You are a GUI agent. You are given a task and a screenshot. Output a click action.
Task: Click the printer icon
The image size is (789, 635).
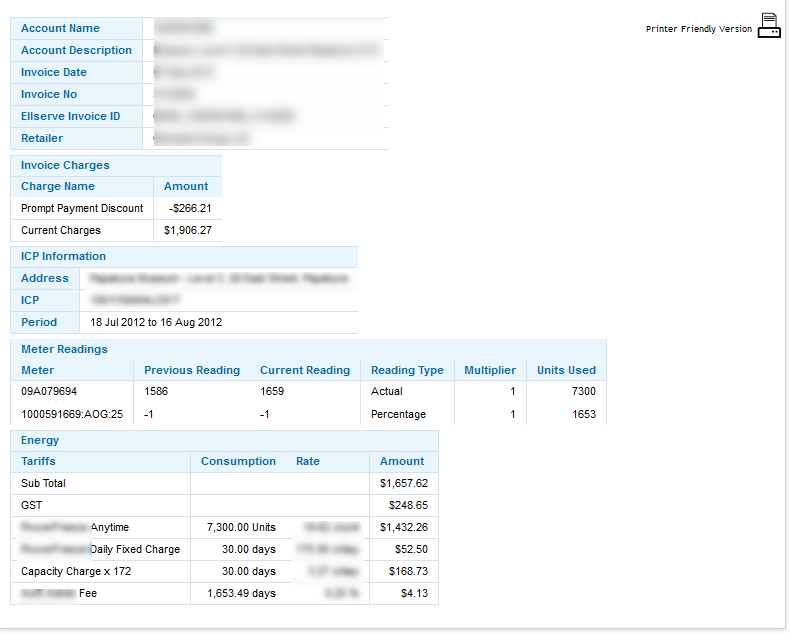[x=768, y=26]
